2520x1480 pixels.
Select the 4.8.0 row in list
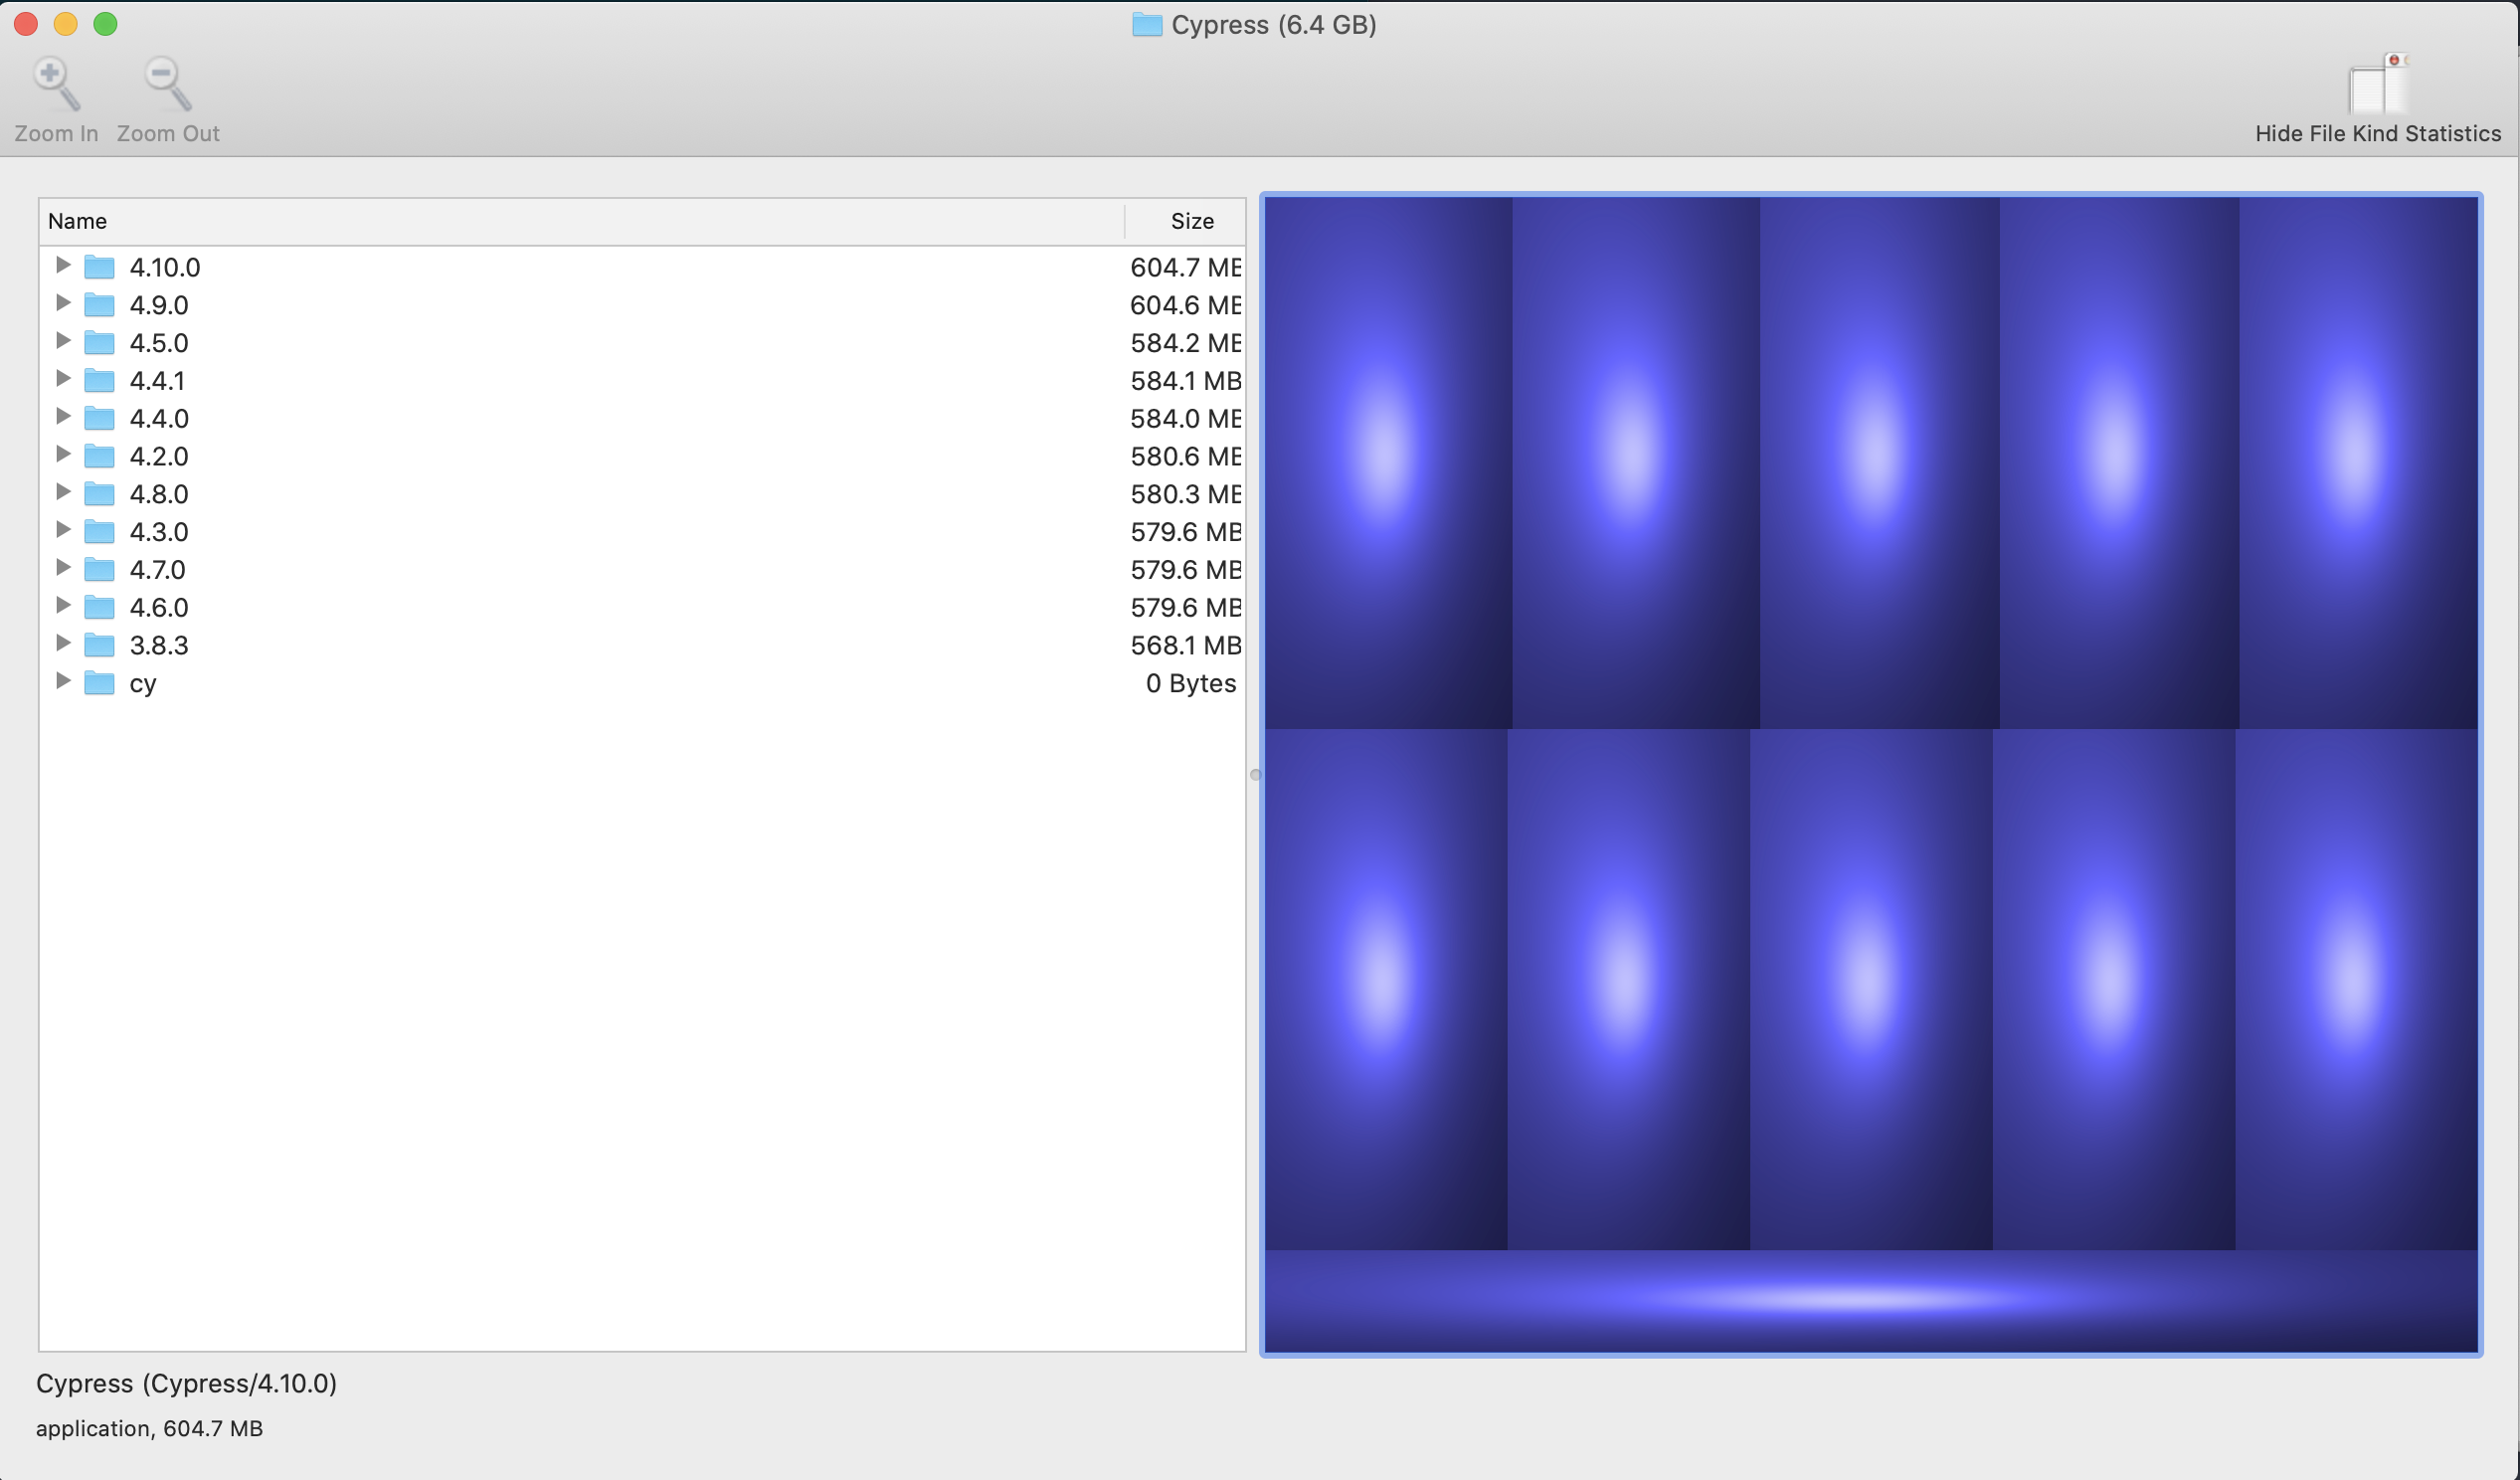tap(158, 494)
